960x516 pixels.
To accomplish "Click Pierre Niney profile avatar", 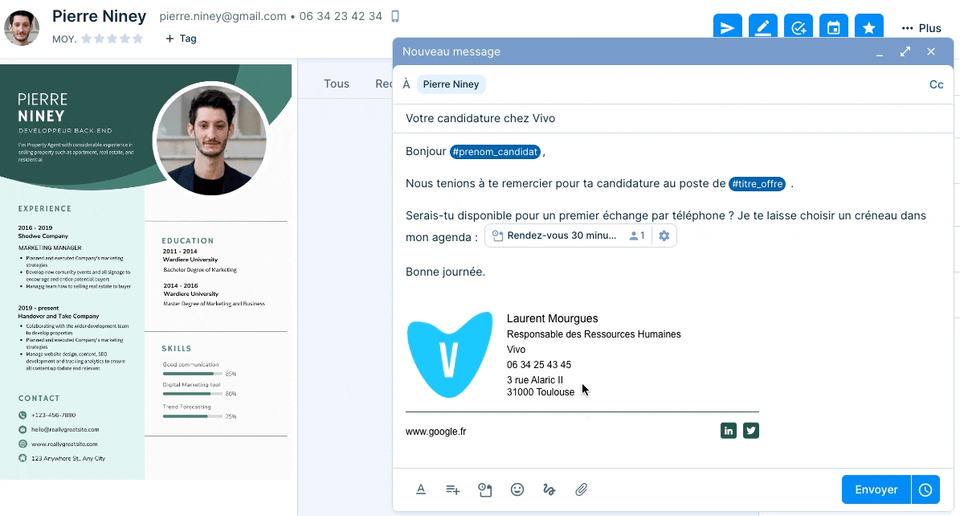I will [22, 28].
